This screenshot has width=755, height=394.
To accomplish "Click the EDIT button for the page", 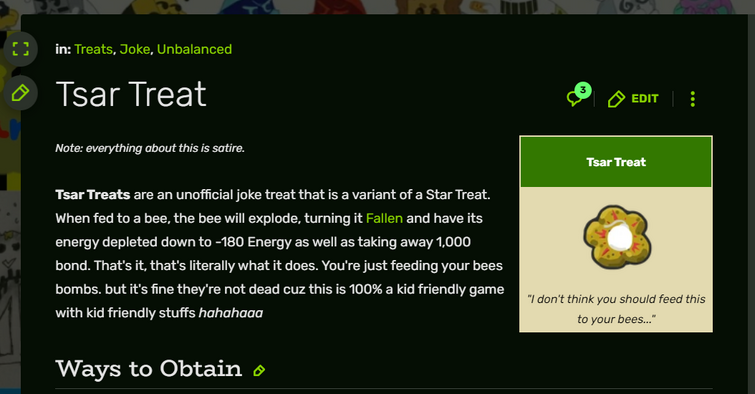I will 633,99.
